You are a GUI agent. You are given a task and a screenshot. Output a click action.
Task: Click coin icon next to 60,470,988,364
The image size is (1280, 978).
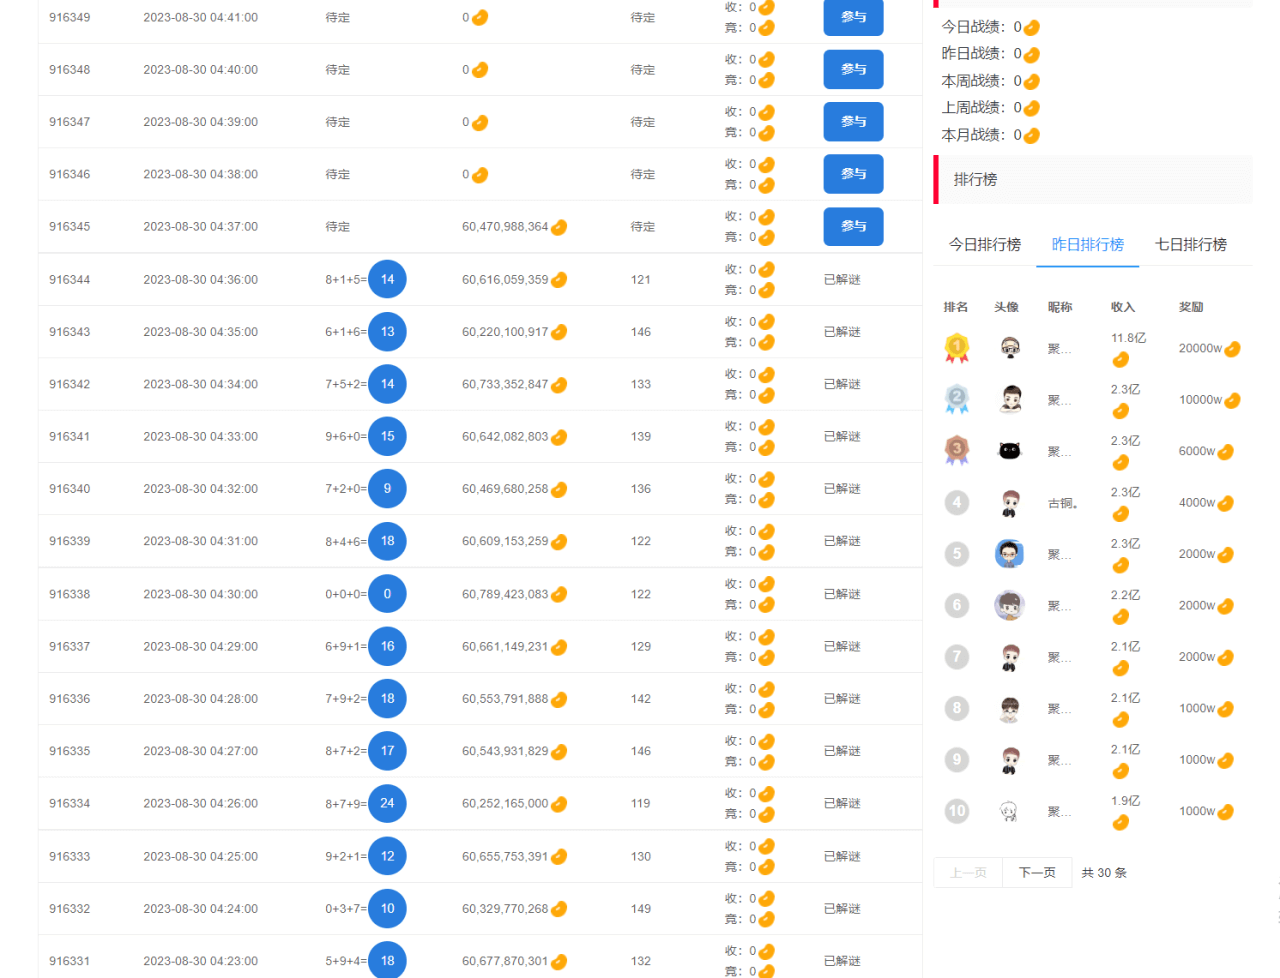559,227
